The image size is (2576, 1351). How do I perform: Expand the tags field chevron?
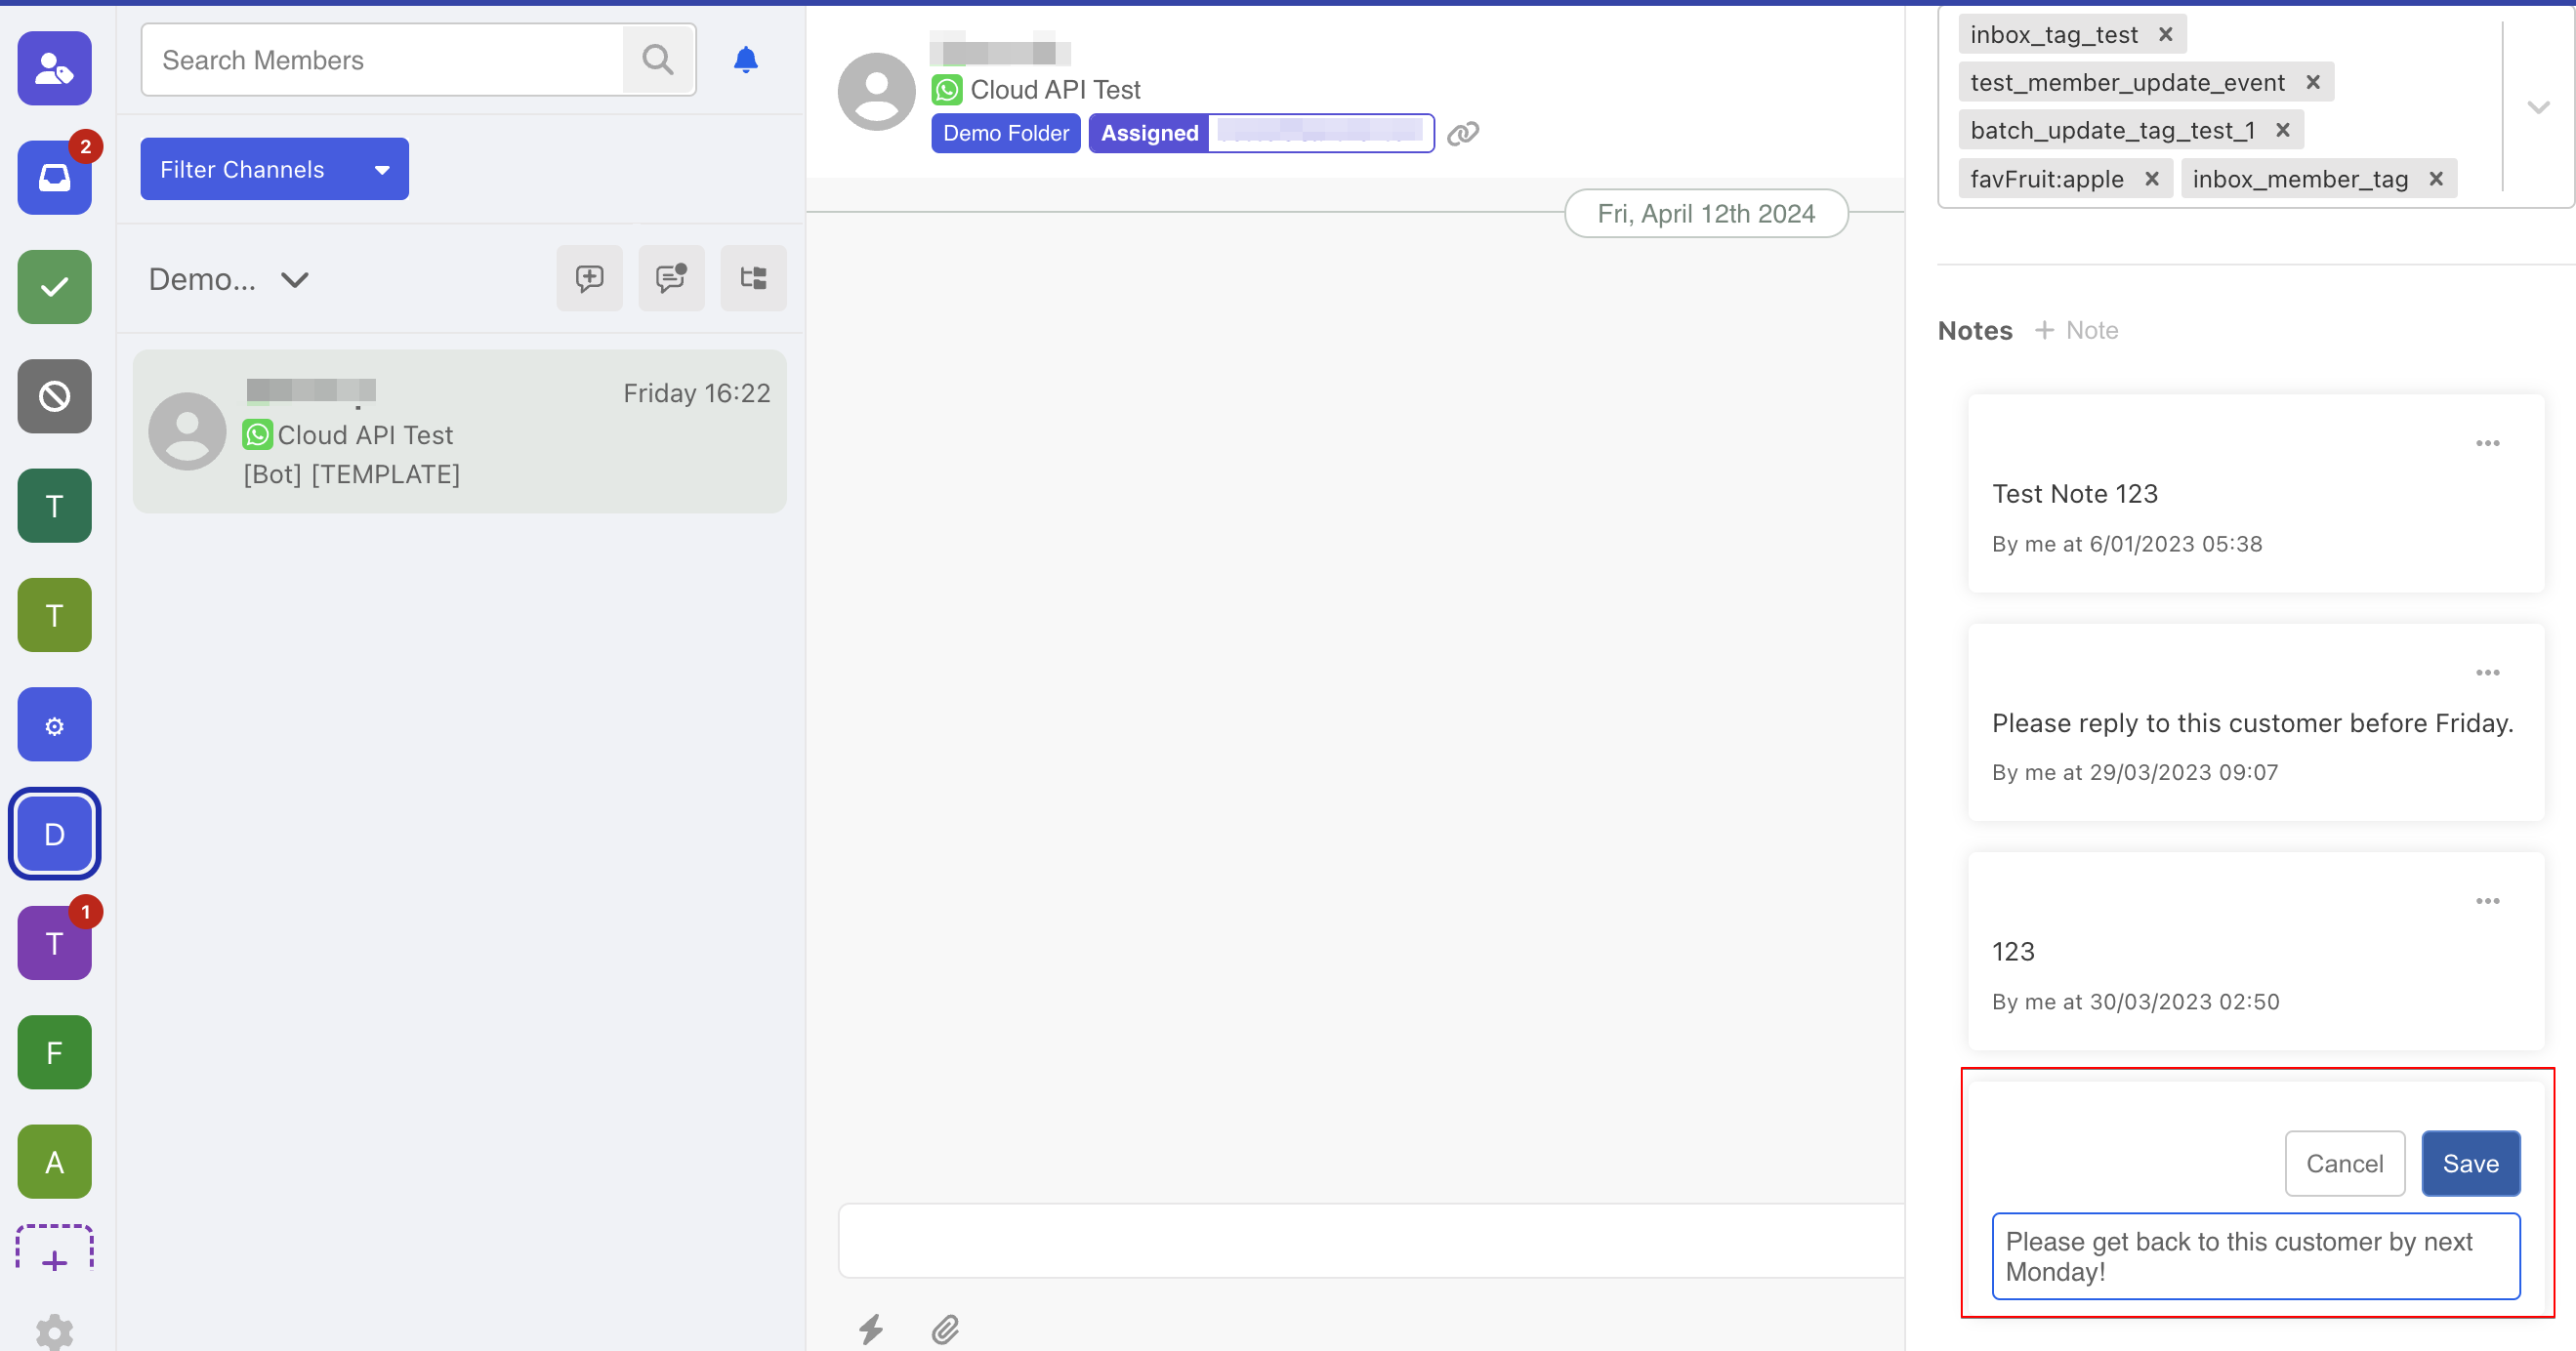click(2537, 106)
